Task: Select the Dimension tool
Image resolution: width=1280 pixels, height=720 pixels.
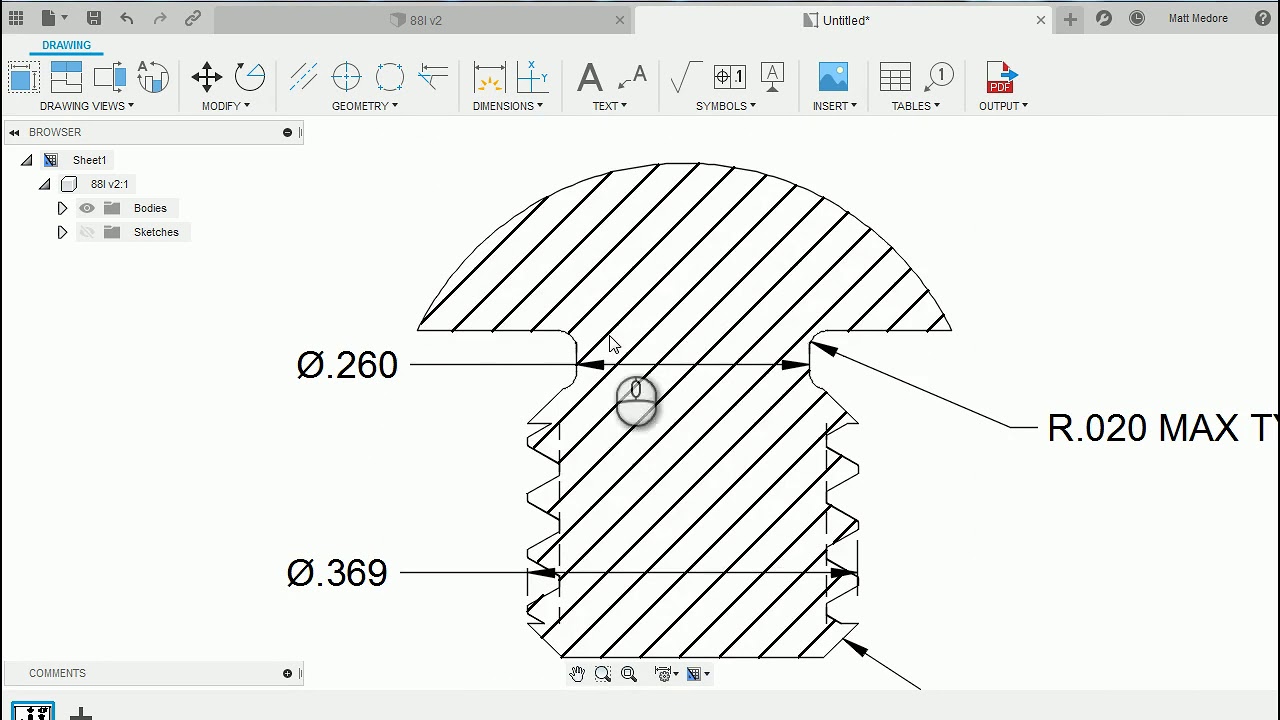Action: [489, 77]
